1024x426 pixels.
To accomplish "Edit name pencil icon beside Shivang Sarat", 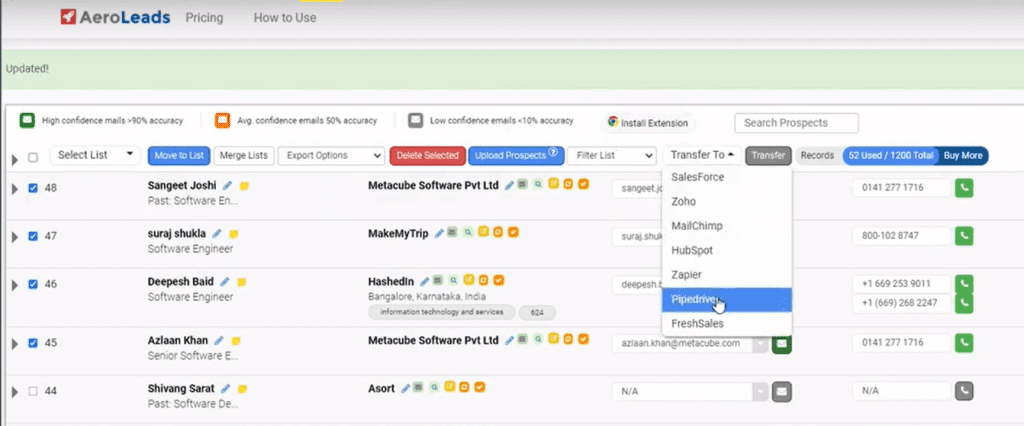I will coord(225,389).
